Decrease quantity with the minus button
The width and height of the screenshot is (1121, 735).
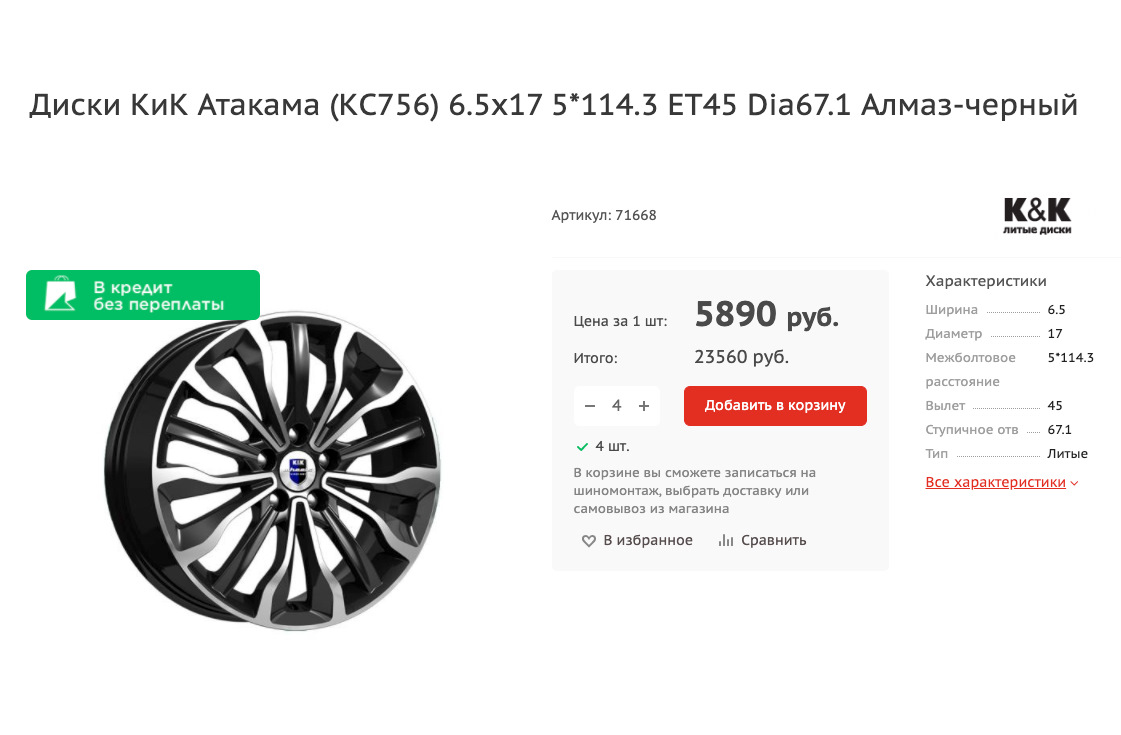tap(590, 406)
